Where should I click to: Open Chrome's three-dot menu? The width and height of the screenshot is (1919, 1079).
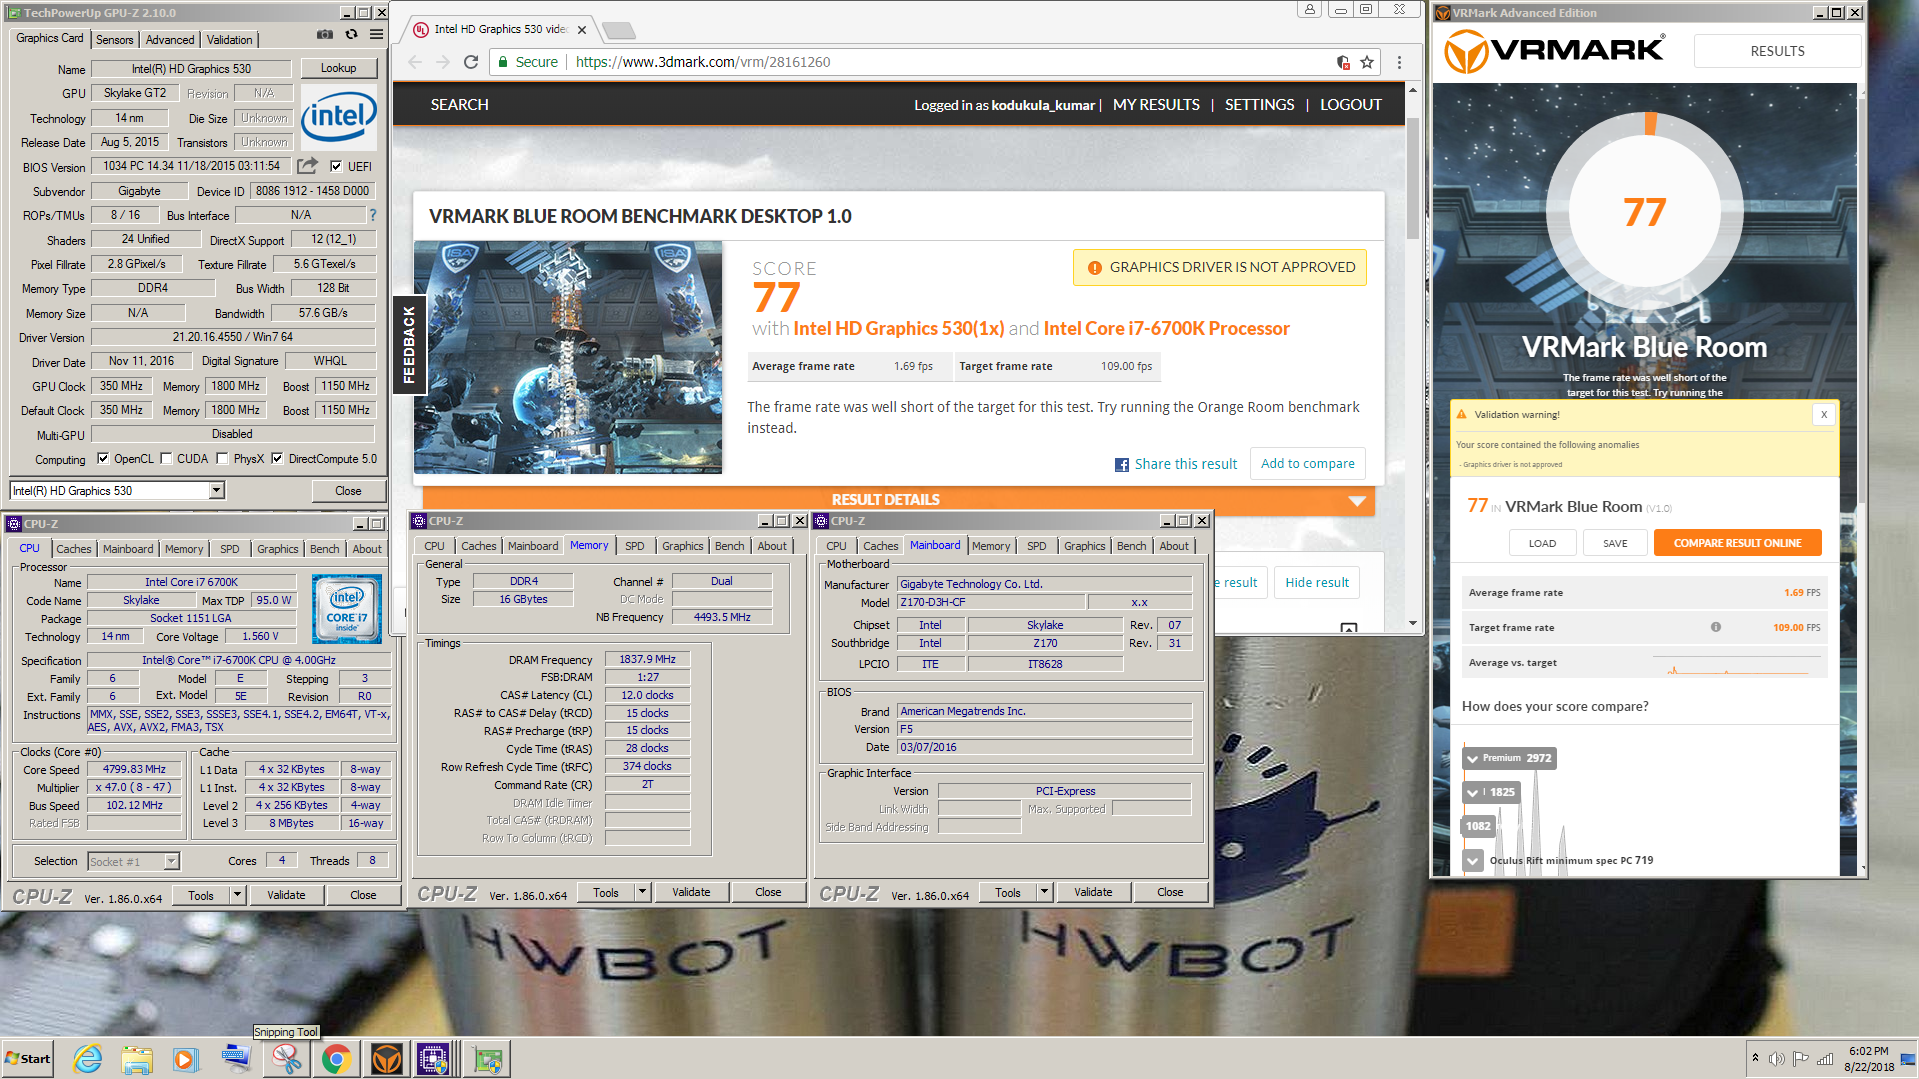(1399, 62)
